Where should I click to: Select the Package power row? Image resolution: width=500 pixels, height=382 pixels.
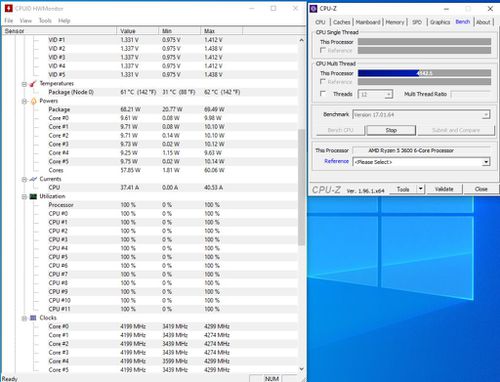click(x=150, y=109)
